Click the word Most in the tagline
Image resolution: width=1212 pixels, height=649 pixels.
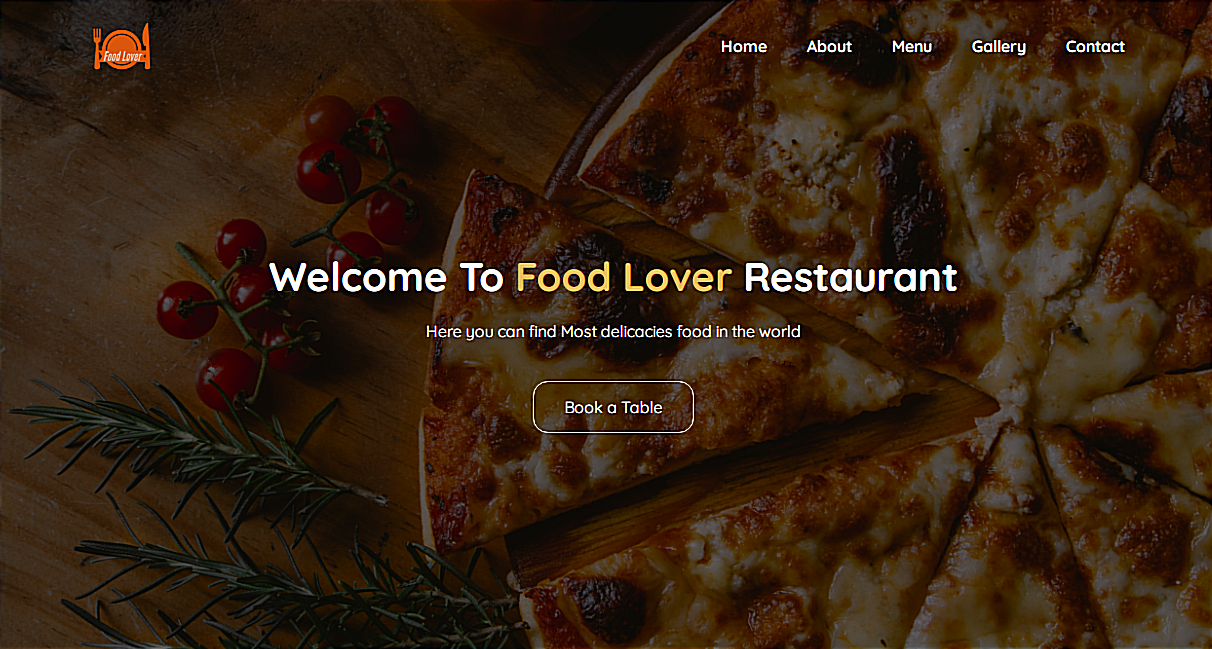pos(578,331)
